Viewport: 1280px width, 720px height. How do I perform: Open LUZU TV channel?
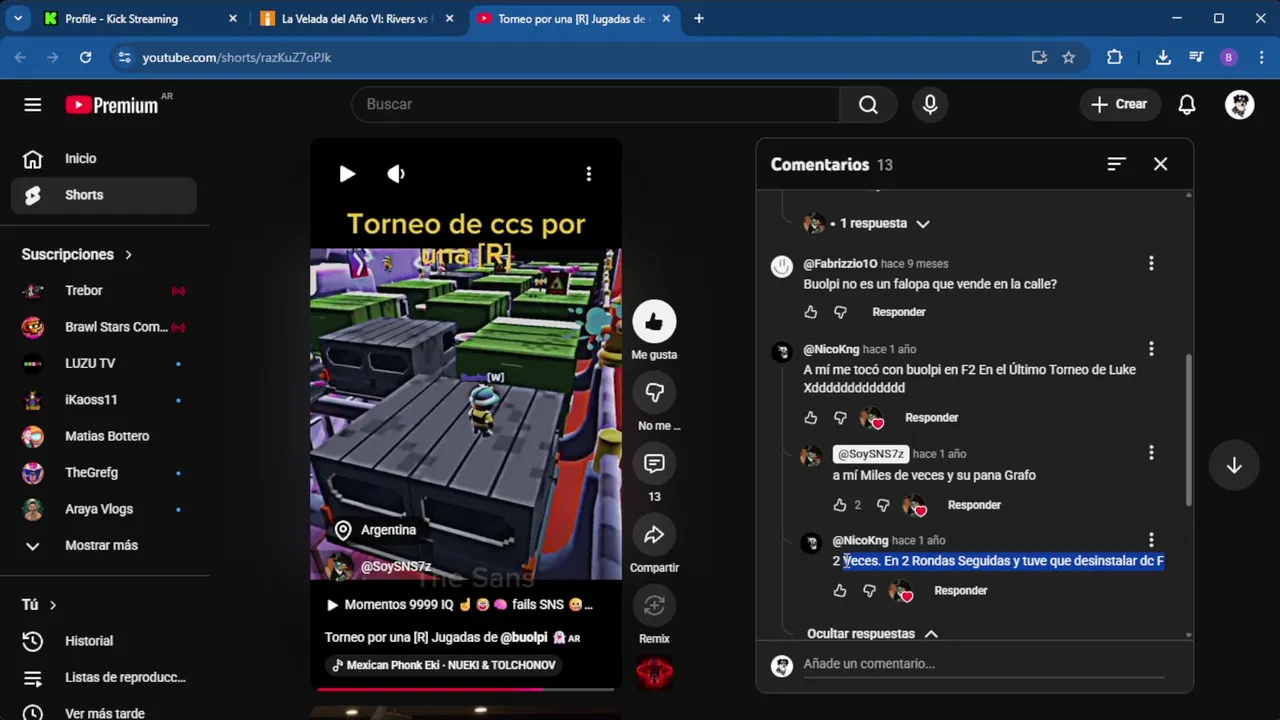pyautogui.click(x=104, y=364)
